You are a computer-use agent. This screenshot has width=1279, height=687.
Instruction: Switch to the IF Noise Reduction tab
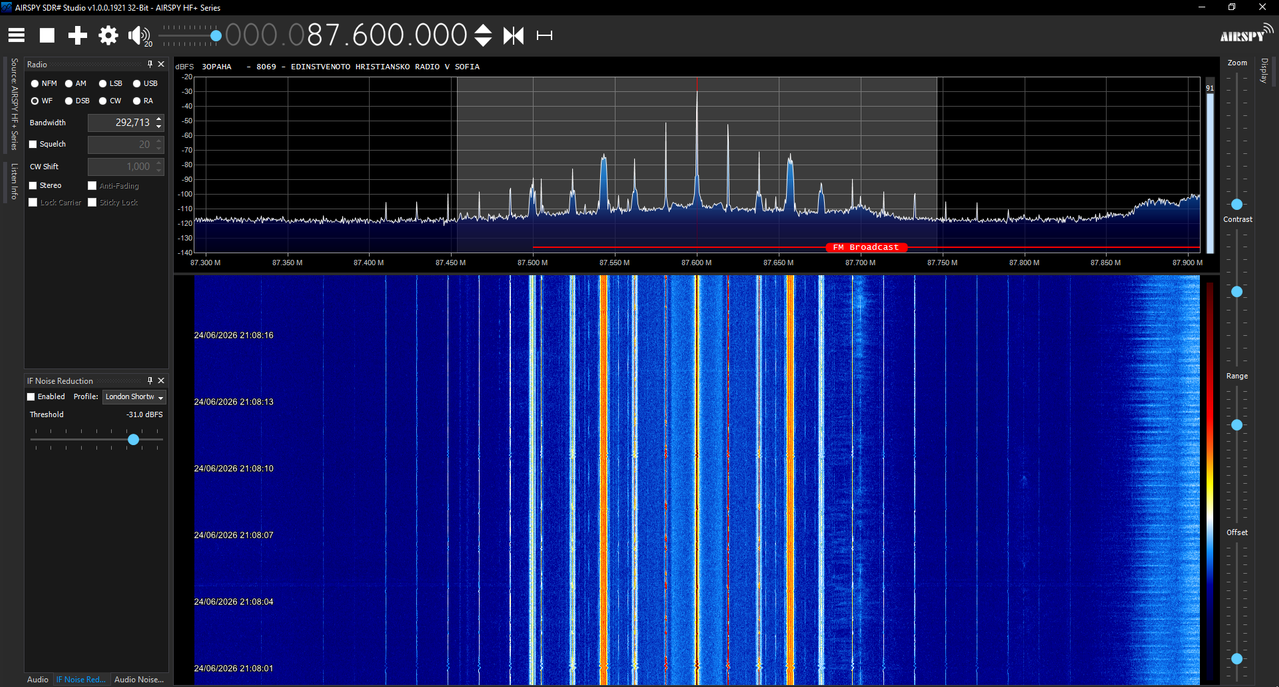80,680
